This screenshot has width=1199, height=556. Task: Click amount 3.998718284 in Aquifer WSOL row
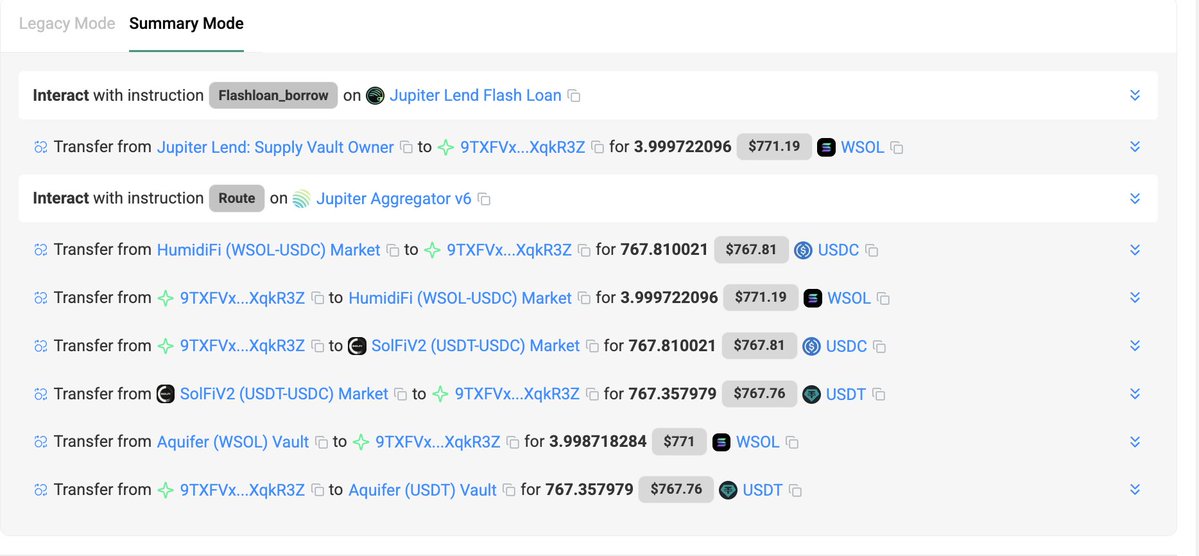click(598, 442)
